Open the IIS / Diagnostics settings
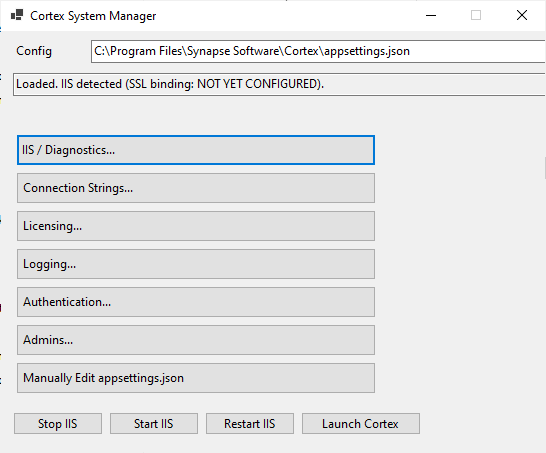The width and height of the screenshot is (546, 453). (196, 150)
